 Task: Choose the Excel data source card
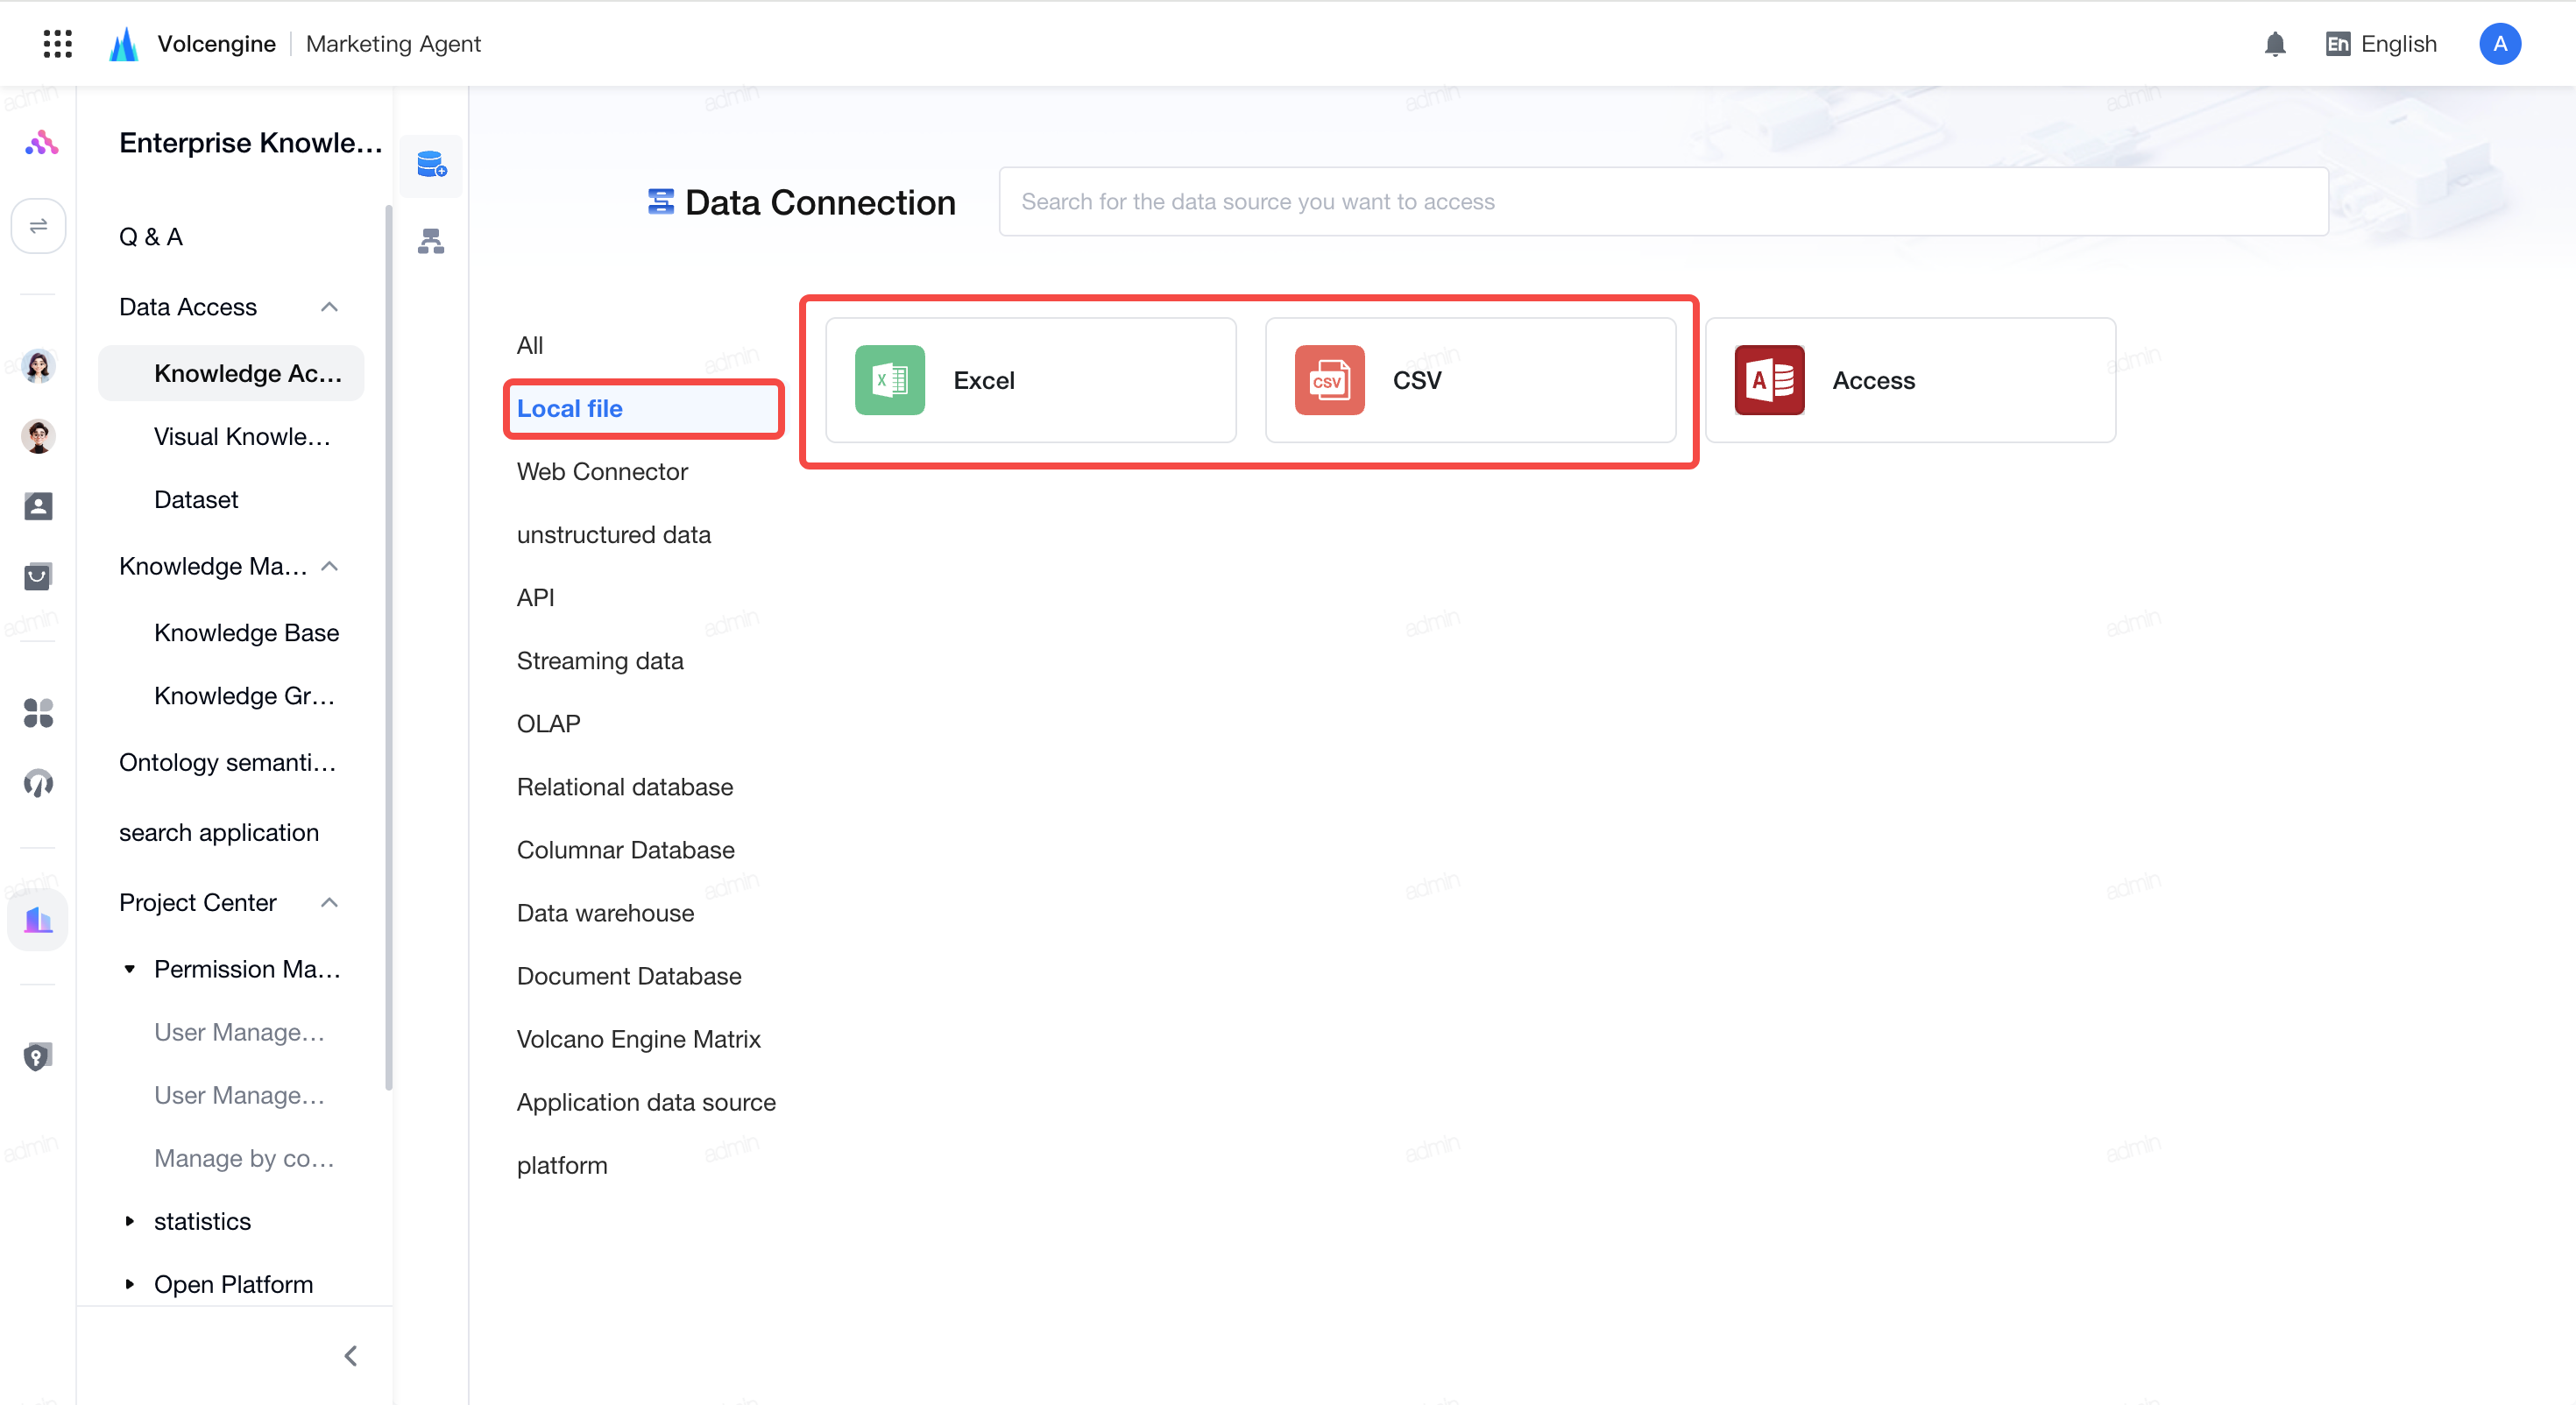pyautogui.click(x=1030, y=380)
